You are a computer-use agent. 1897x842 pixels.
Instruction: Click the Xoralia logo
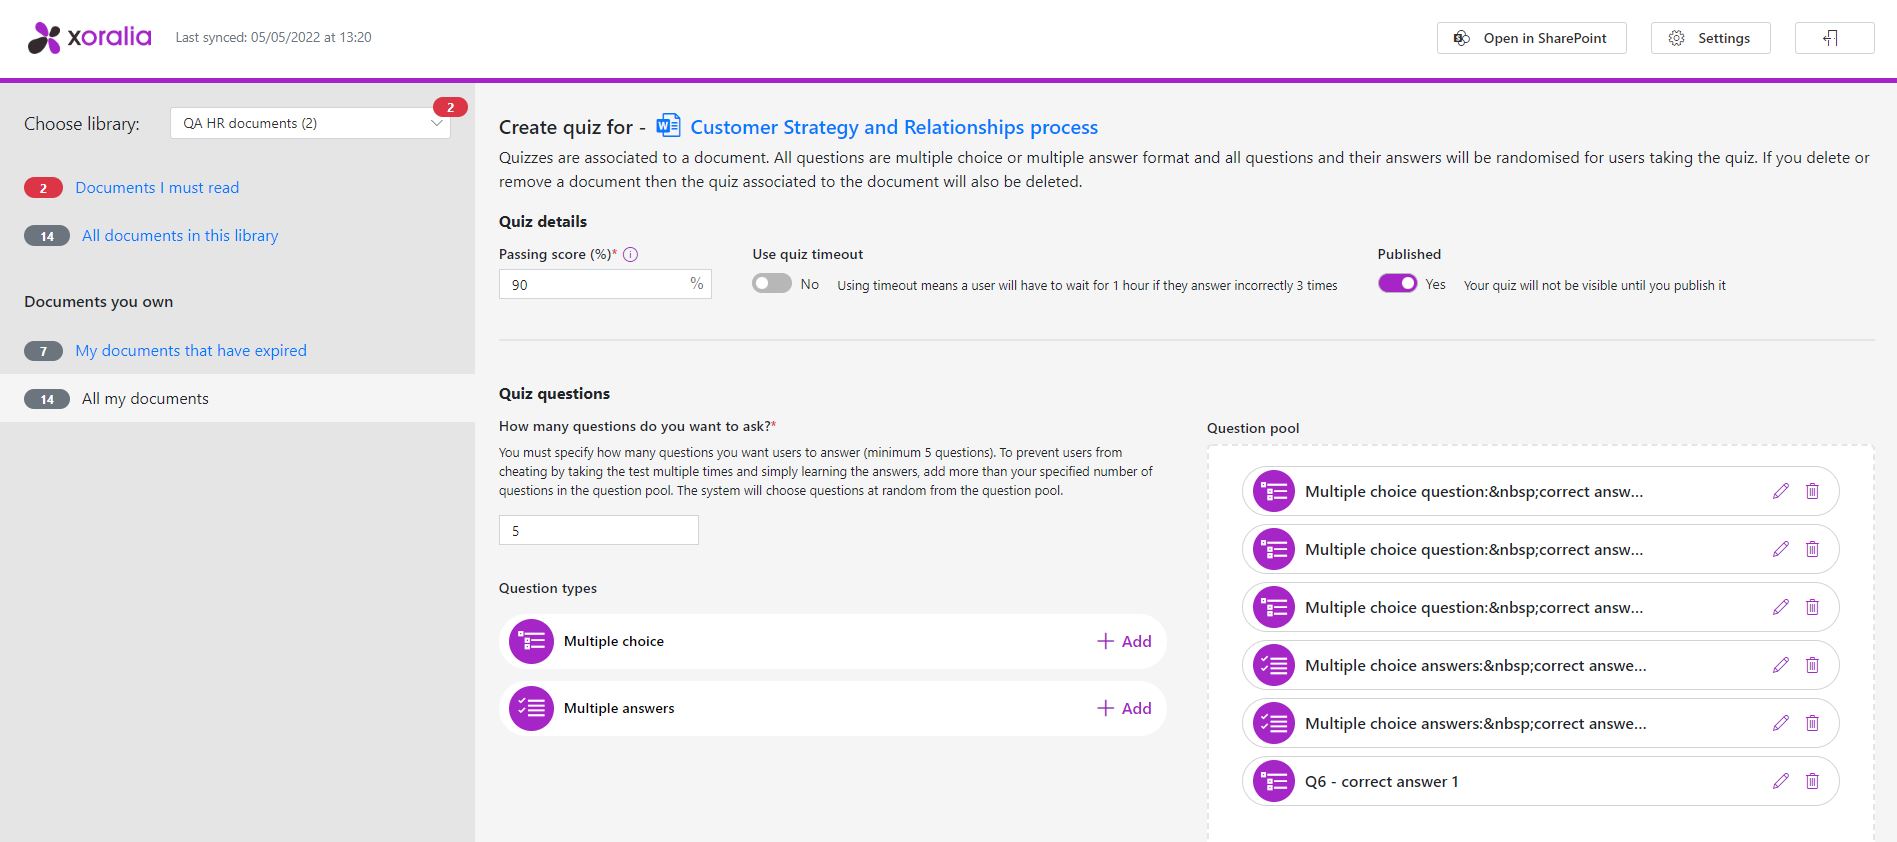point(89,38)
